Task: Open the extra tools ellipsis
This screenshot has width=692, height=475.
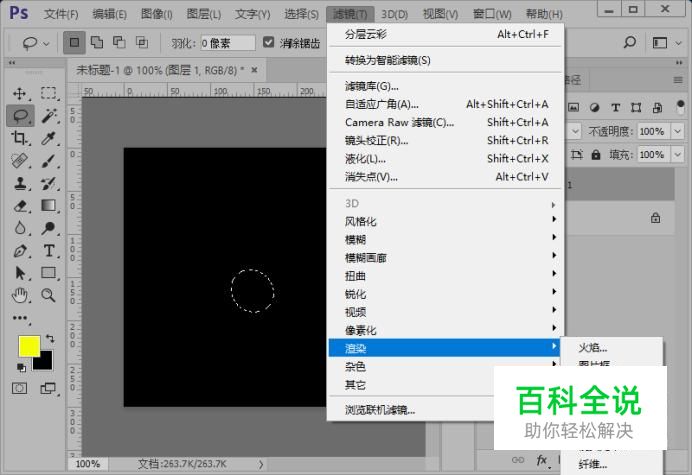Action: click(20, 318)
